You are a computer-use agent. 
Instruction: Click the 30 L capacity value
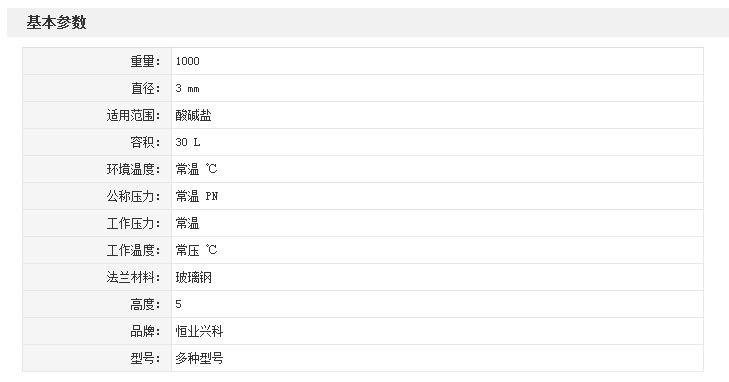[x=188, y=142]
